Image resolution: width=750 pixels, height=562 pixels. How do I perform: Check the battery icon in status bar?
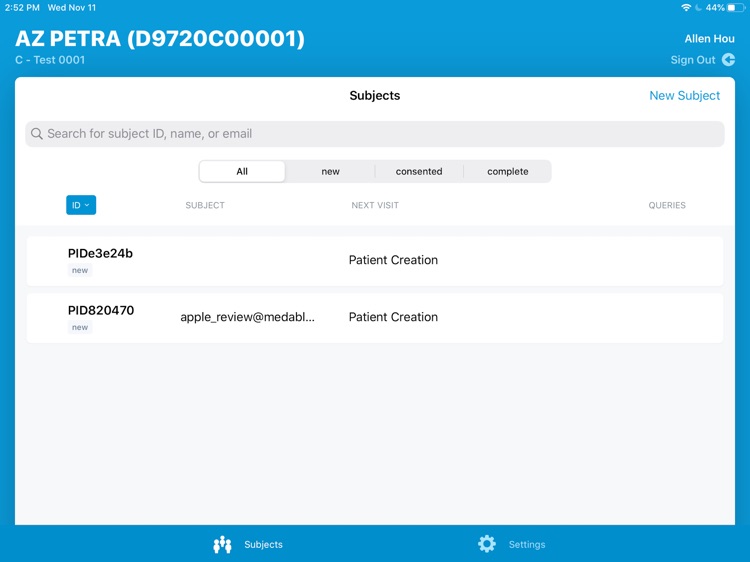click(x=736, y=7)
